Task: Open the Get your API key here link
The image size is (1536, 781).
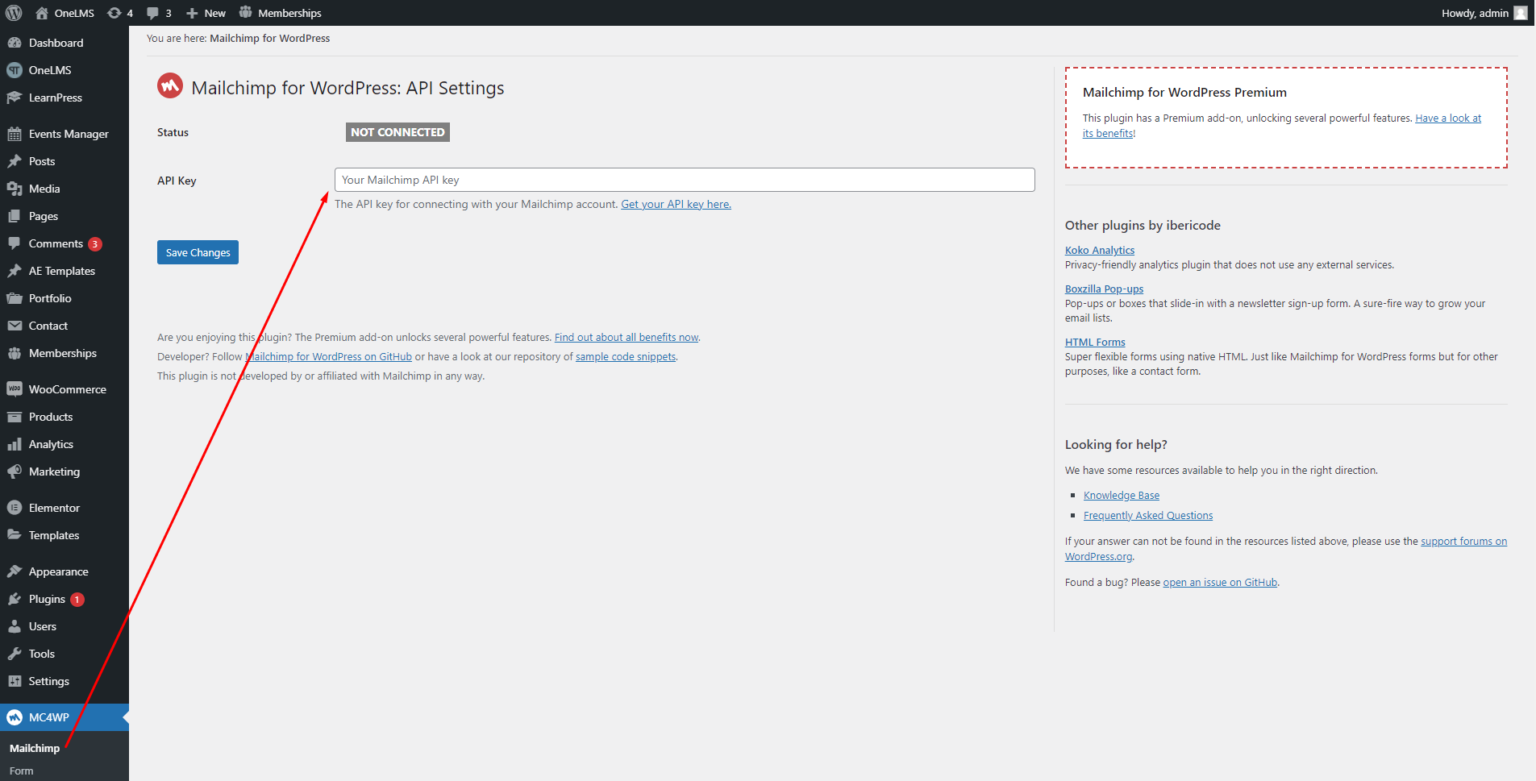Action: point(676,204)
